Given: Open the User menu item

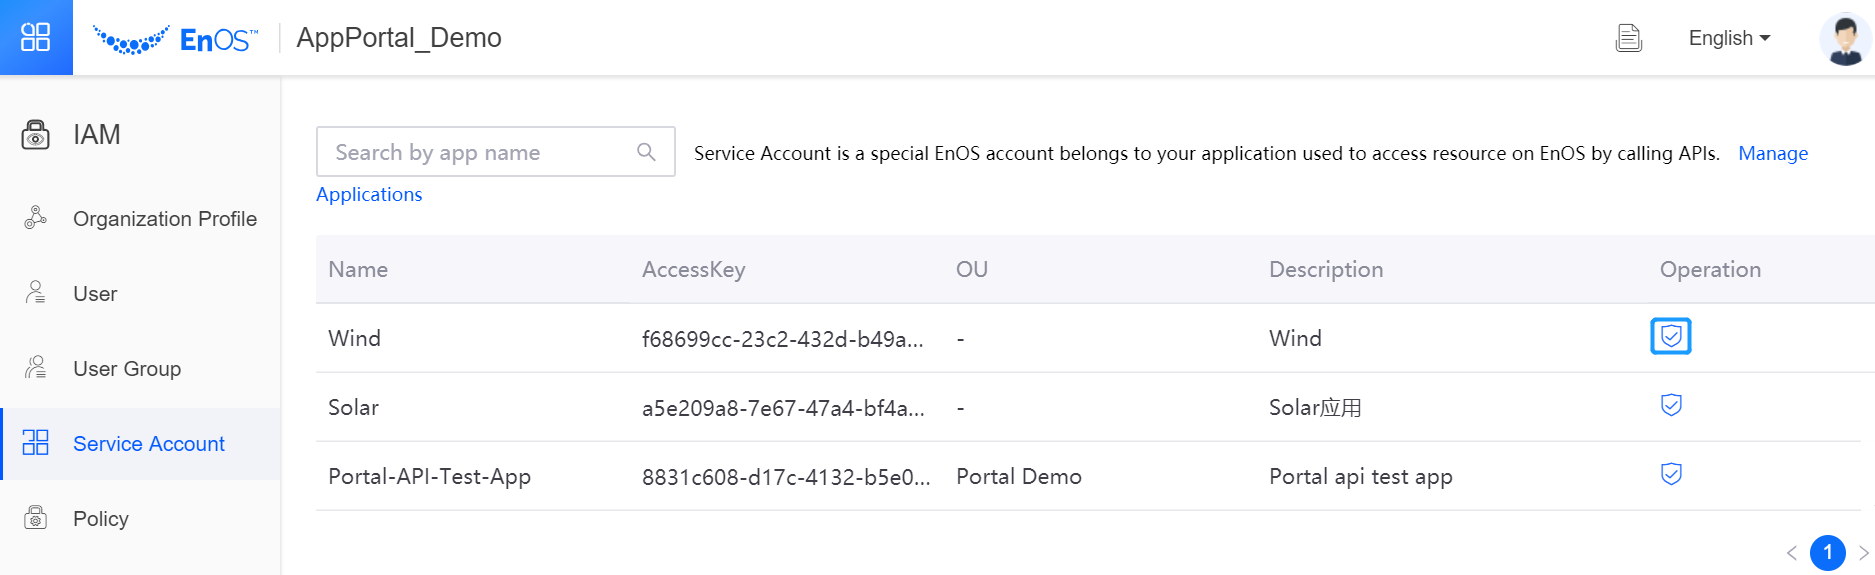Looking at the screenshot, I should pos(95,294).
